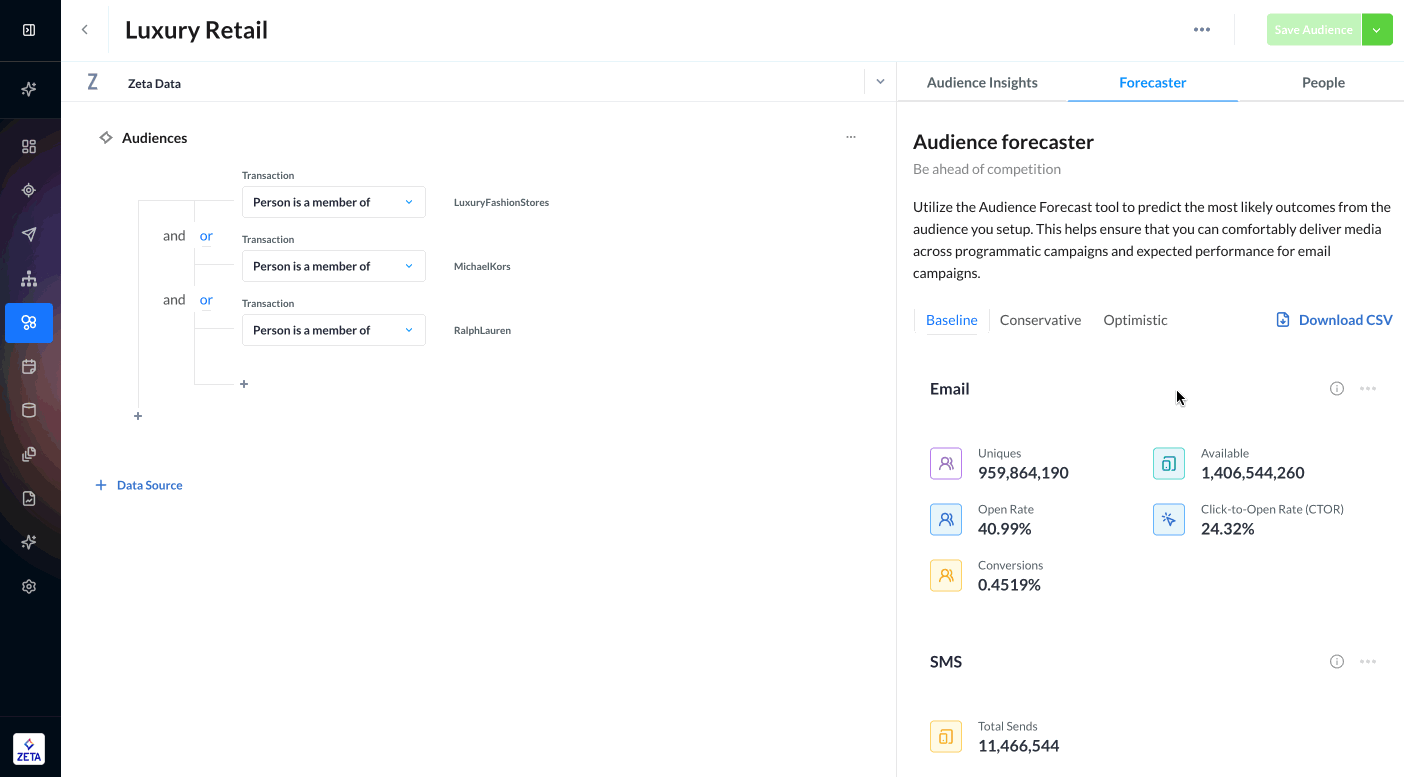
Task: Open the sidebar expand panel icon
Action: tap(29, 30)
